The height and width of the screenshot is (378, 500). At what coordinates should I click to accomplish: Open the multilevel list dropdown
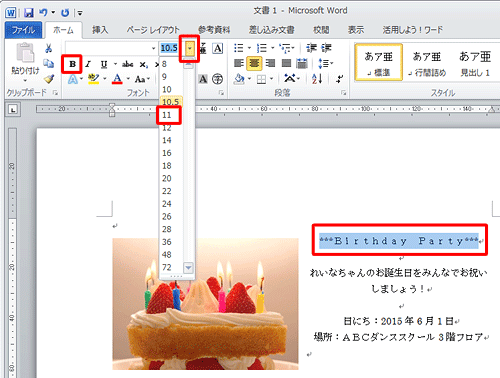point(293,48)
